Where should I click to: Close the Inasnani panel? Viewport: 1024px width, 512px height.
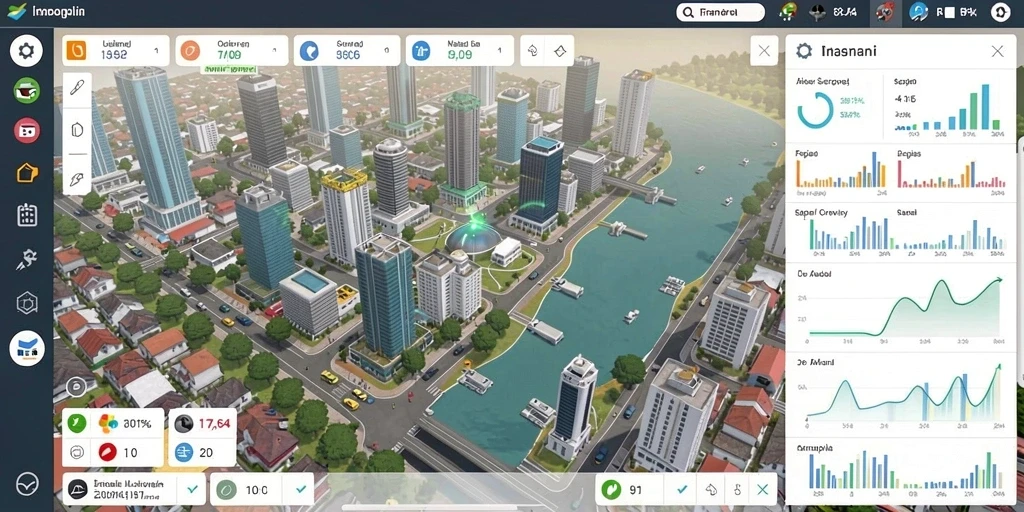click(997, 52)
